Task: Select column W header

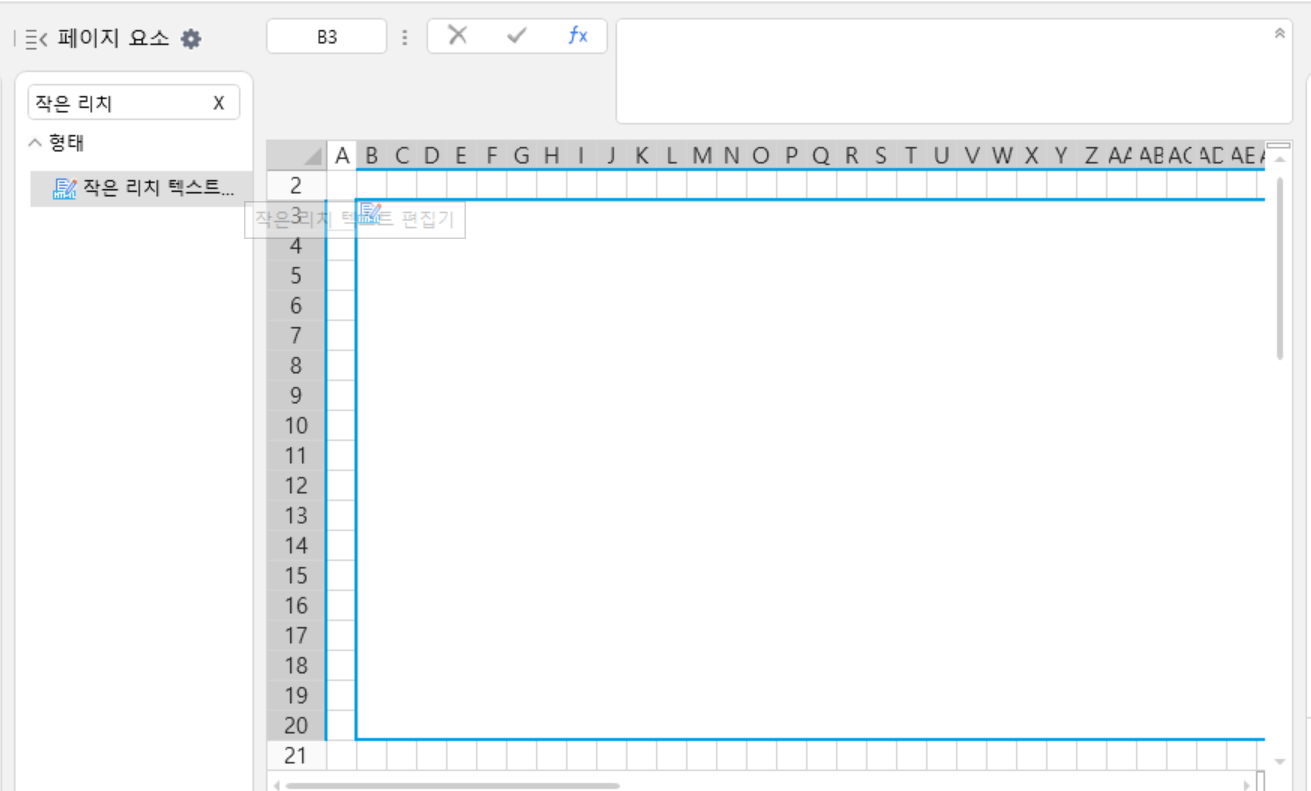Action: (x=1001, y=155)
